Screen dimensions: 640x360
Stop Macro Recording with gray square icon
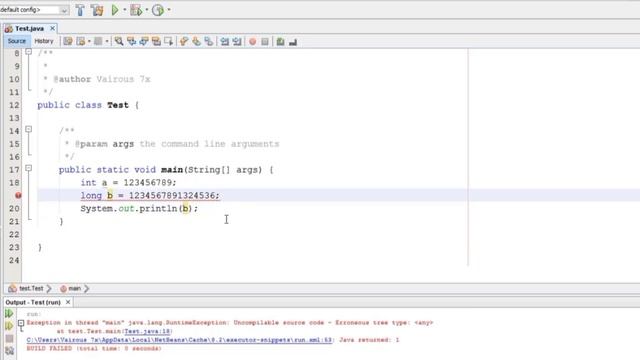click(x=265, y=42)
